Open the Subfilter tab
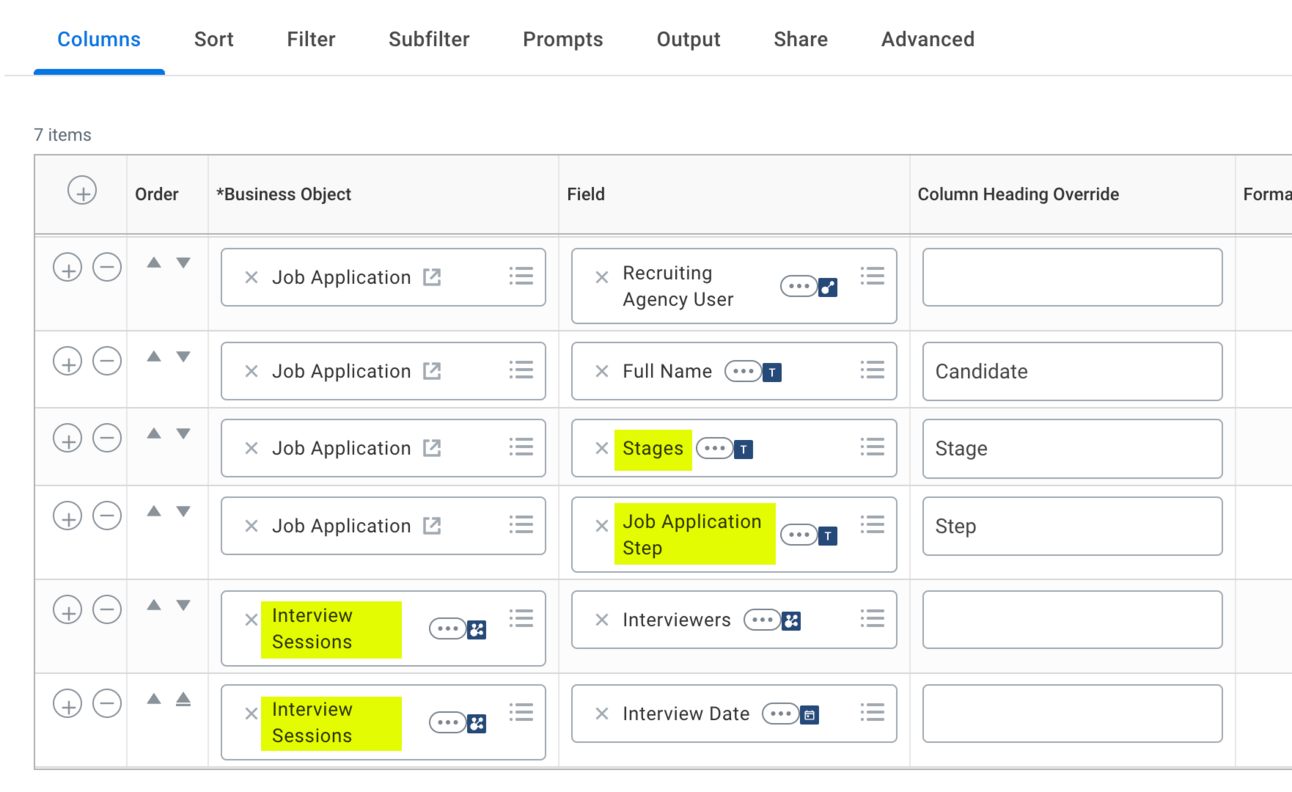 tap(429, 40)
